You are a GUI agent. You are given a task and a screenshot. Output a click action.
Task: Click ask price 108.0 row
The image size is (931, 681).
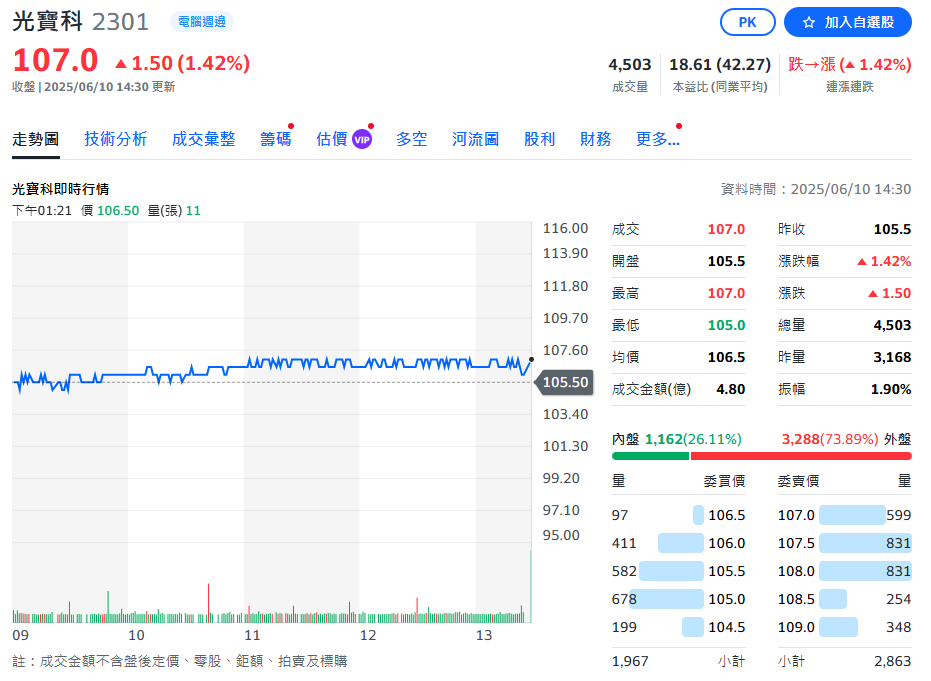point(844,571)
